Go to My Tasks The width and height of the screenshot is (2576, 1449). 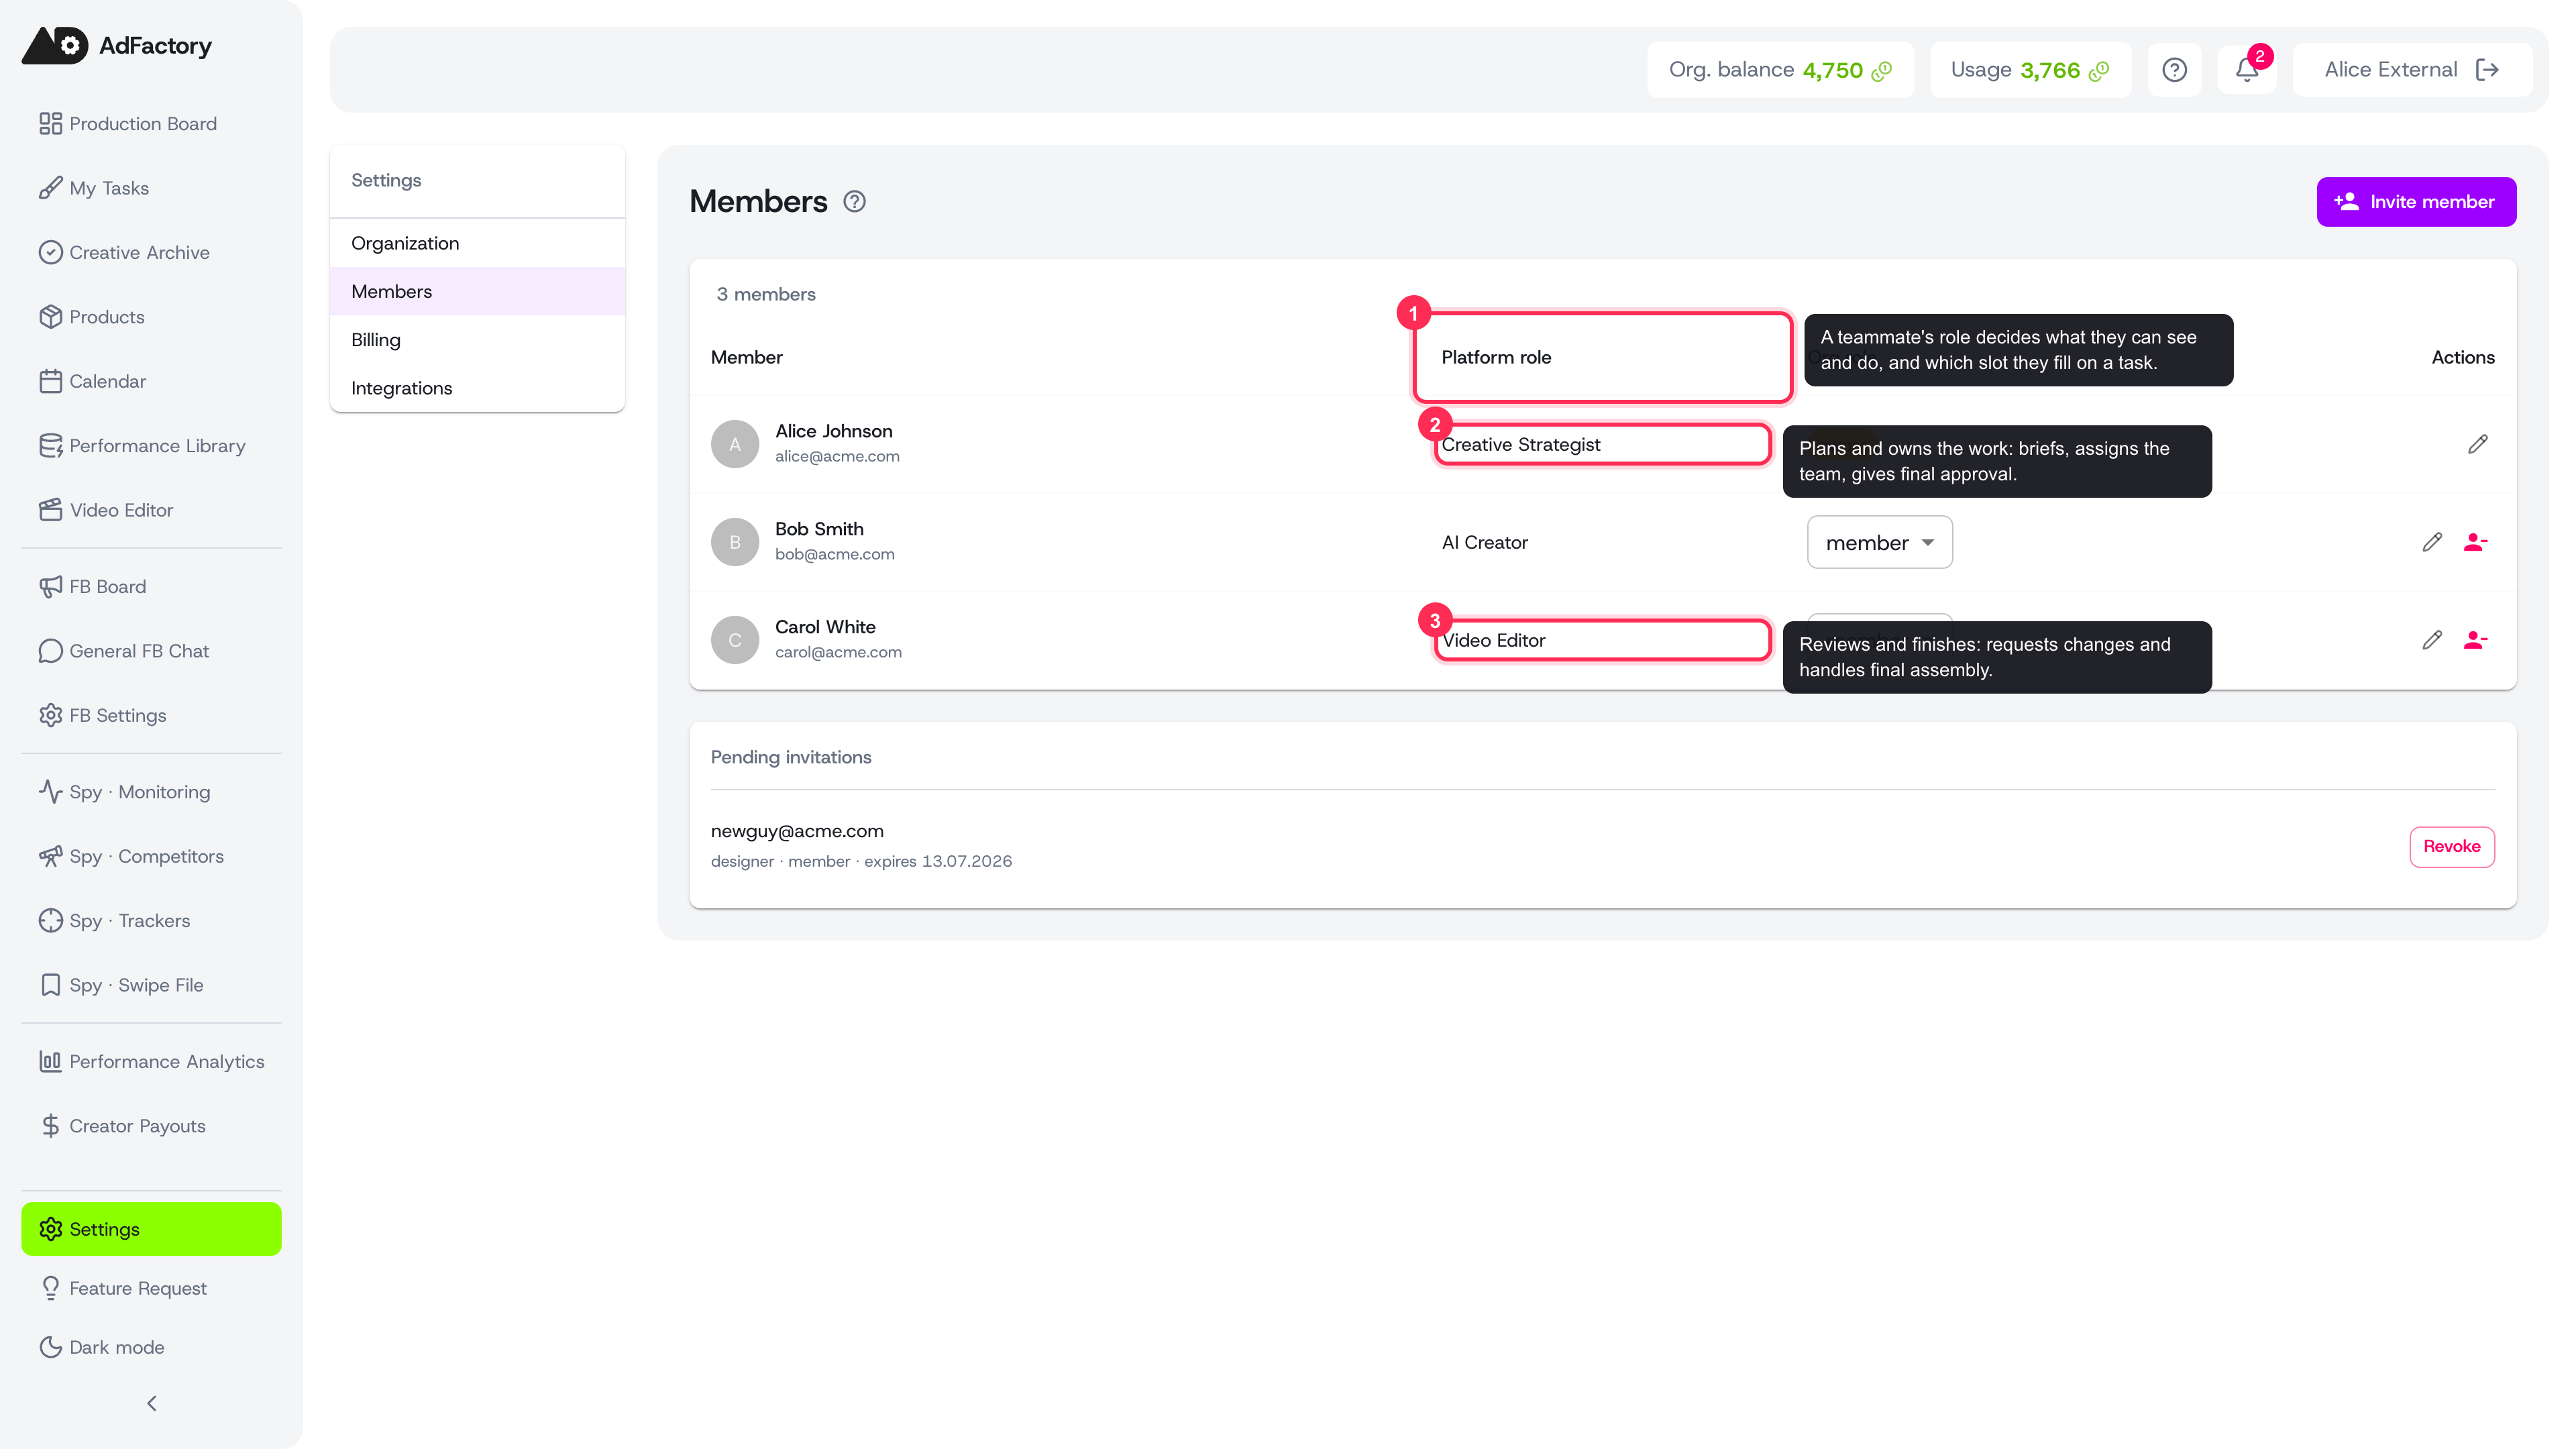pos(151,188)
